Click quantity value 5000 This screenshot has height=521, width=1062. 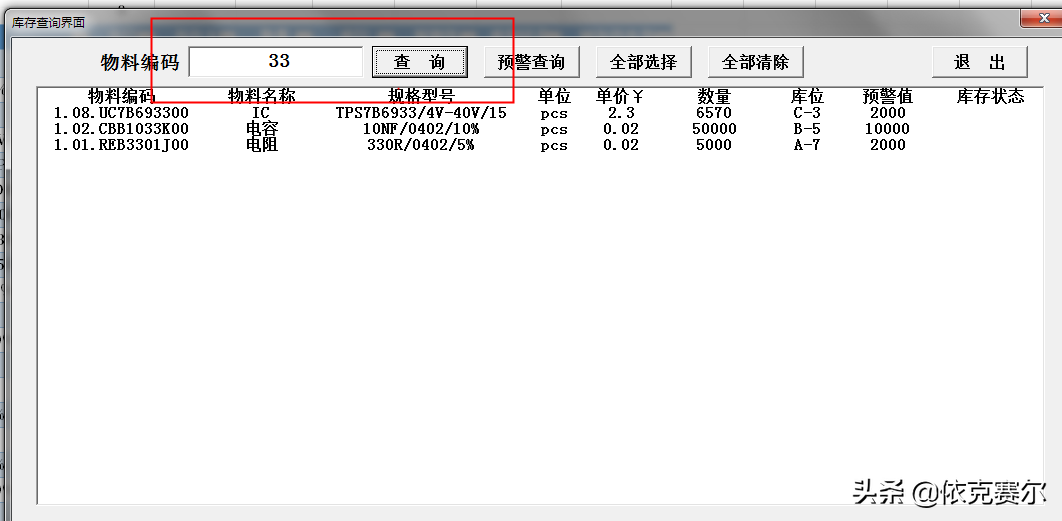(714, 145)
